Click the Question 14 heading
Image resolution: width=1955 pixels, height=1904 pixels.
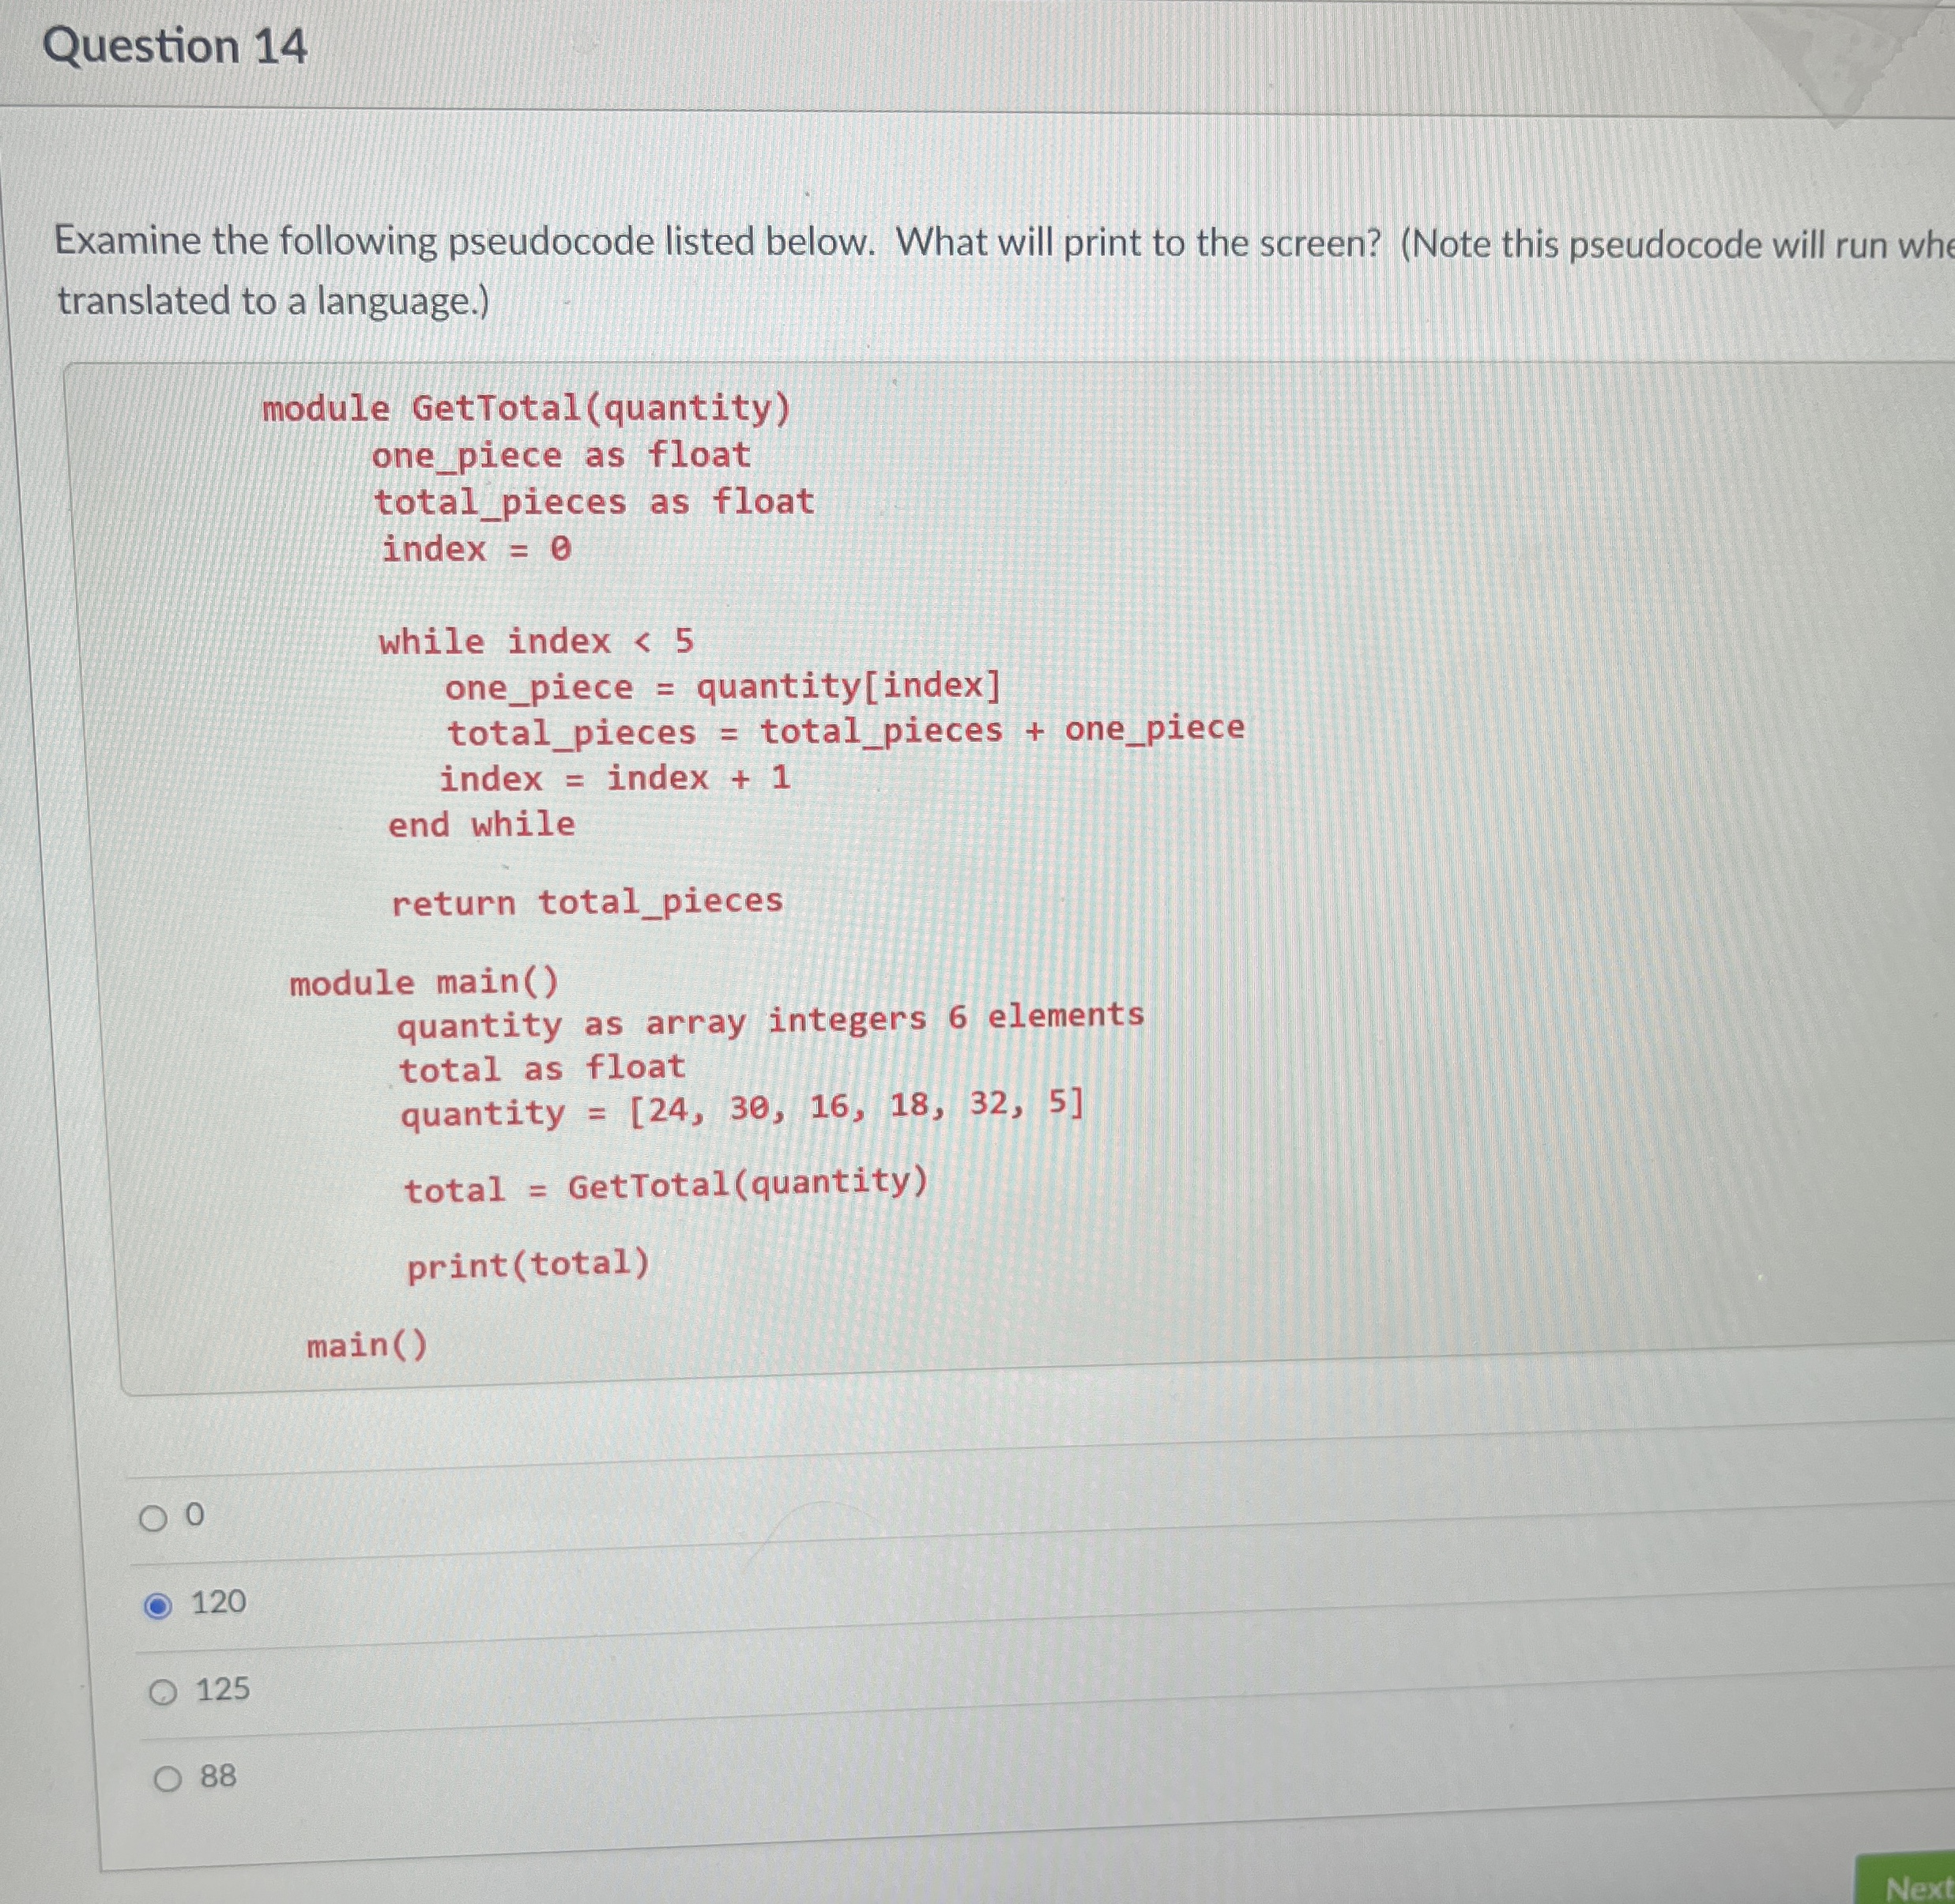pyautogui.click(x=175, y=47)
